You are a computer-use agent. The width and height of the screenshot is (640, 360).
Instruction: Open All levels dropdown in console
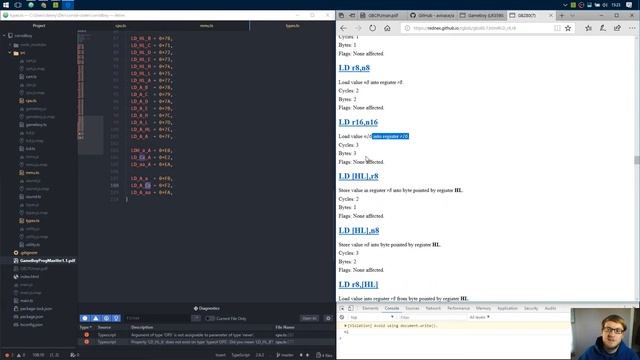point(479,317)
